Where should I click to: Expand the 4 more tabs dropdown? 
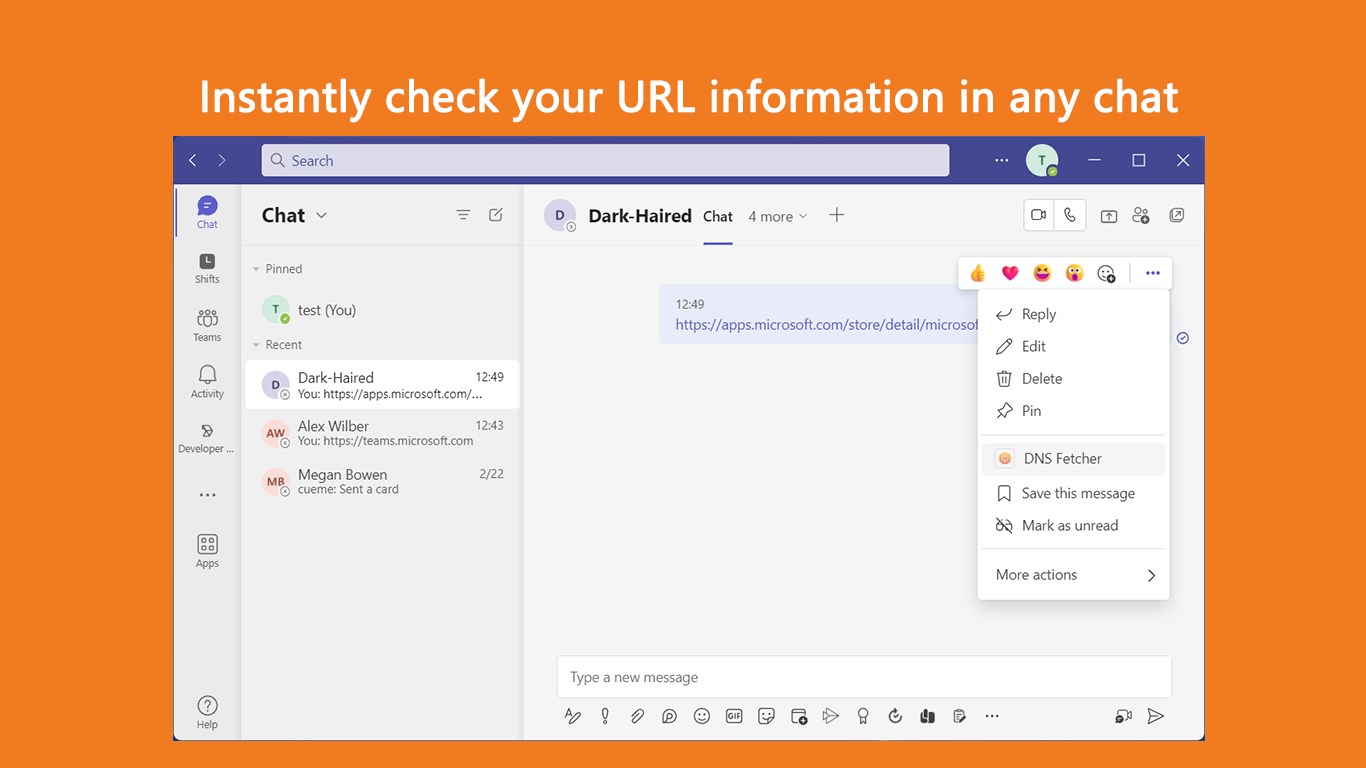[x=777, y=216]
